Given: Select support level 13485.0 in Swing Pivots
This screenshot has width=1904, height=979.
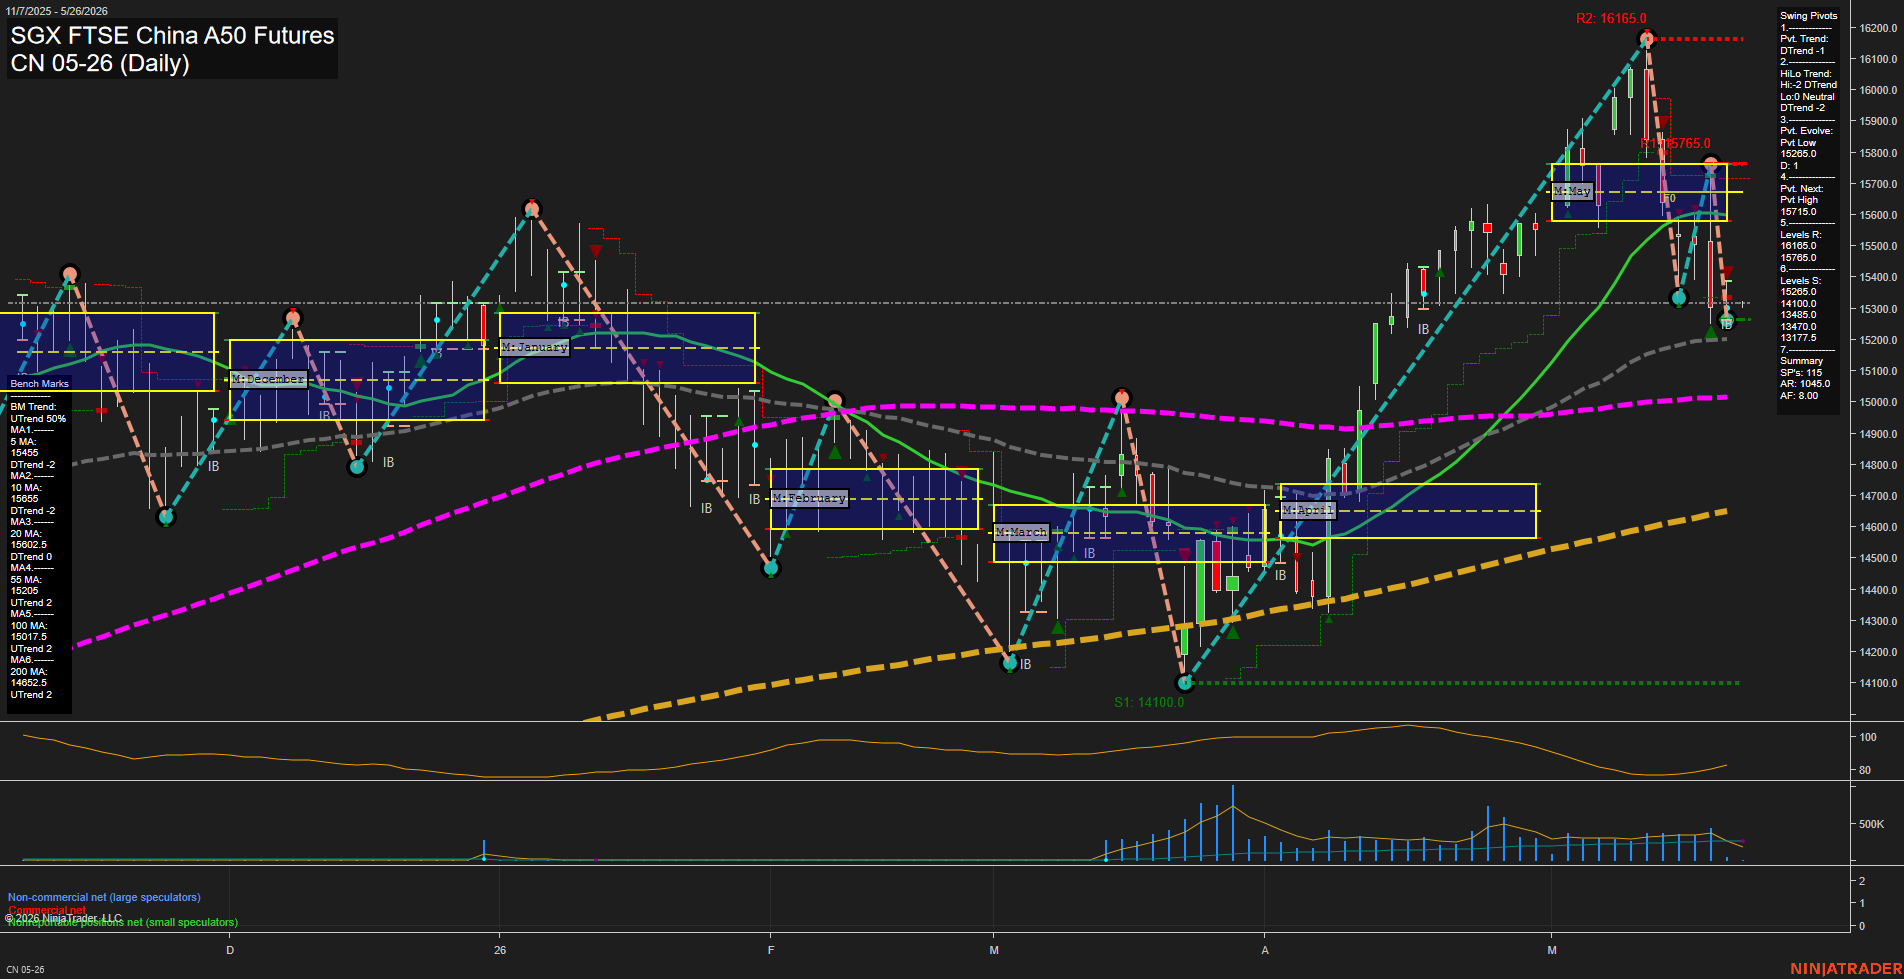Looking at the screenshot, I should (1798, 315).
